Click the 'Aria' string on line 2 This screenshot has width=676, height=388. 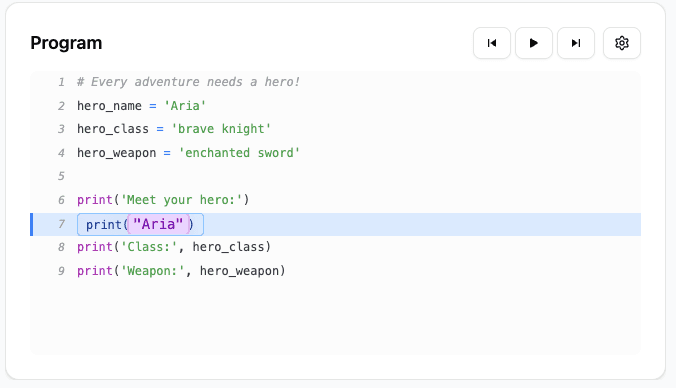185,106
